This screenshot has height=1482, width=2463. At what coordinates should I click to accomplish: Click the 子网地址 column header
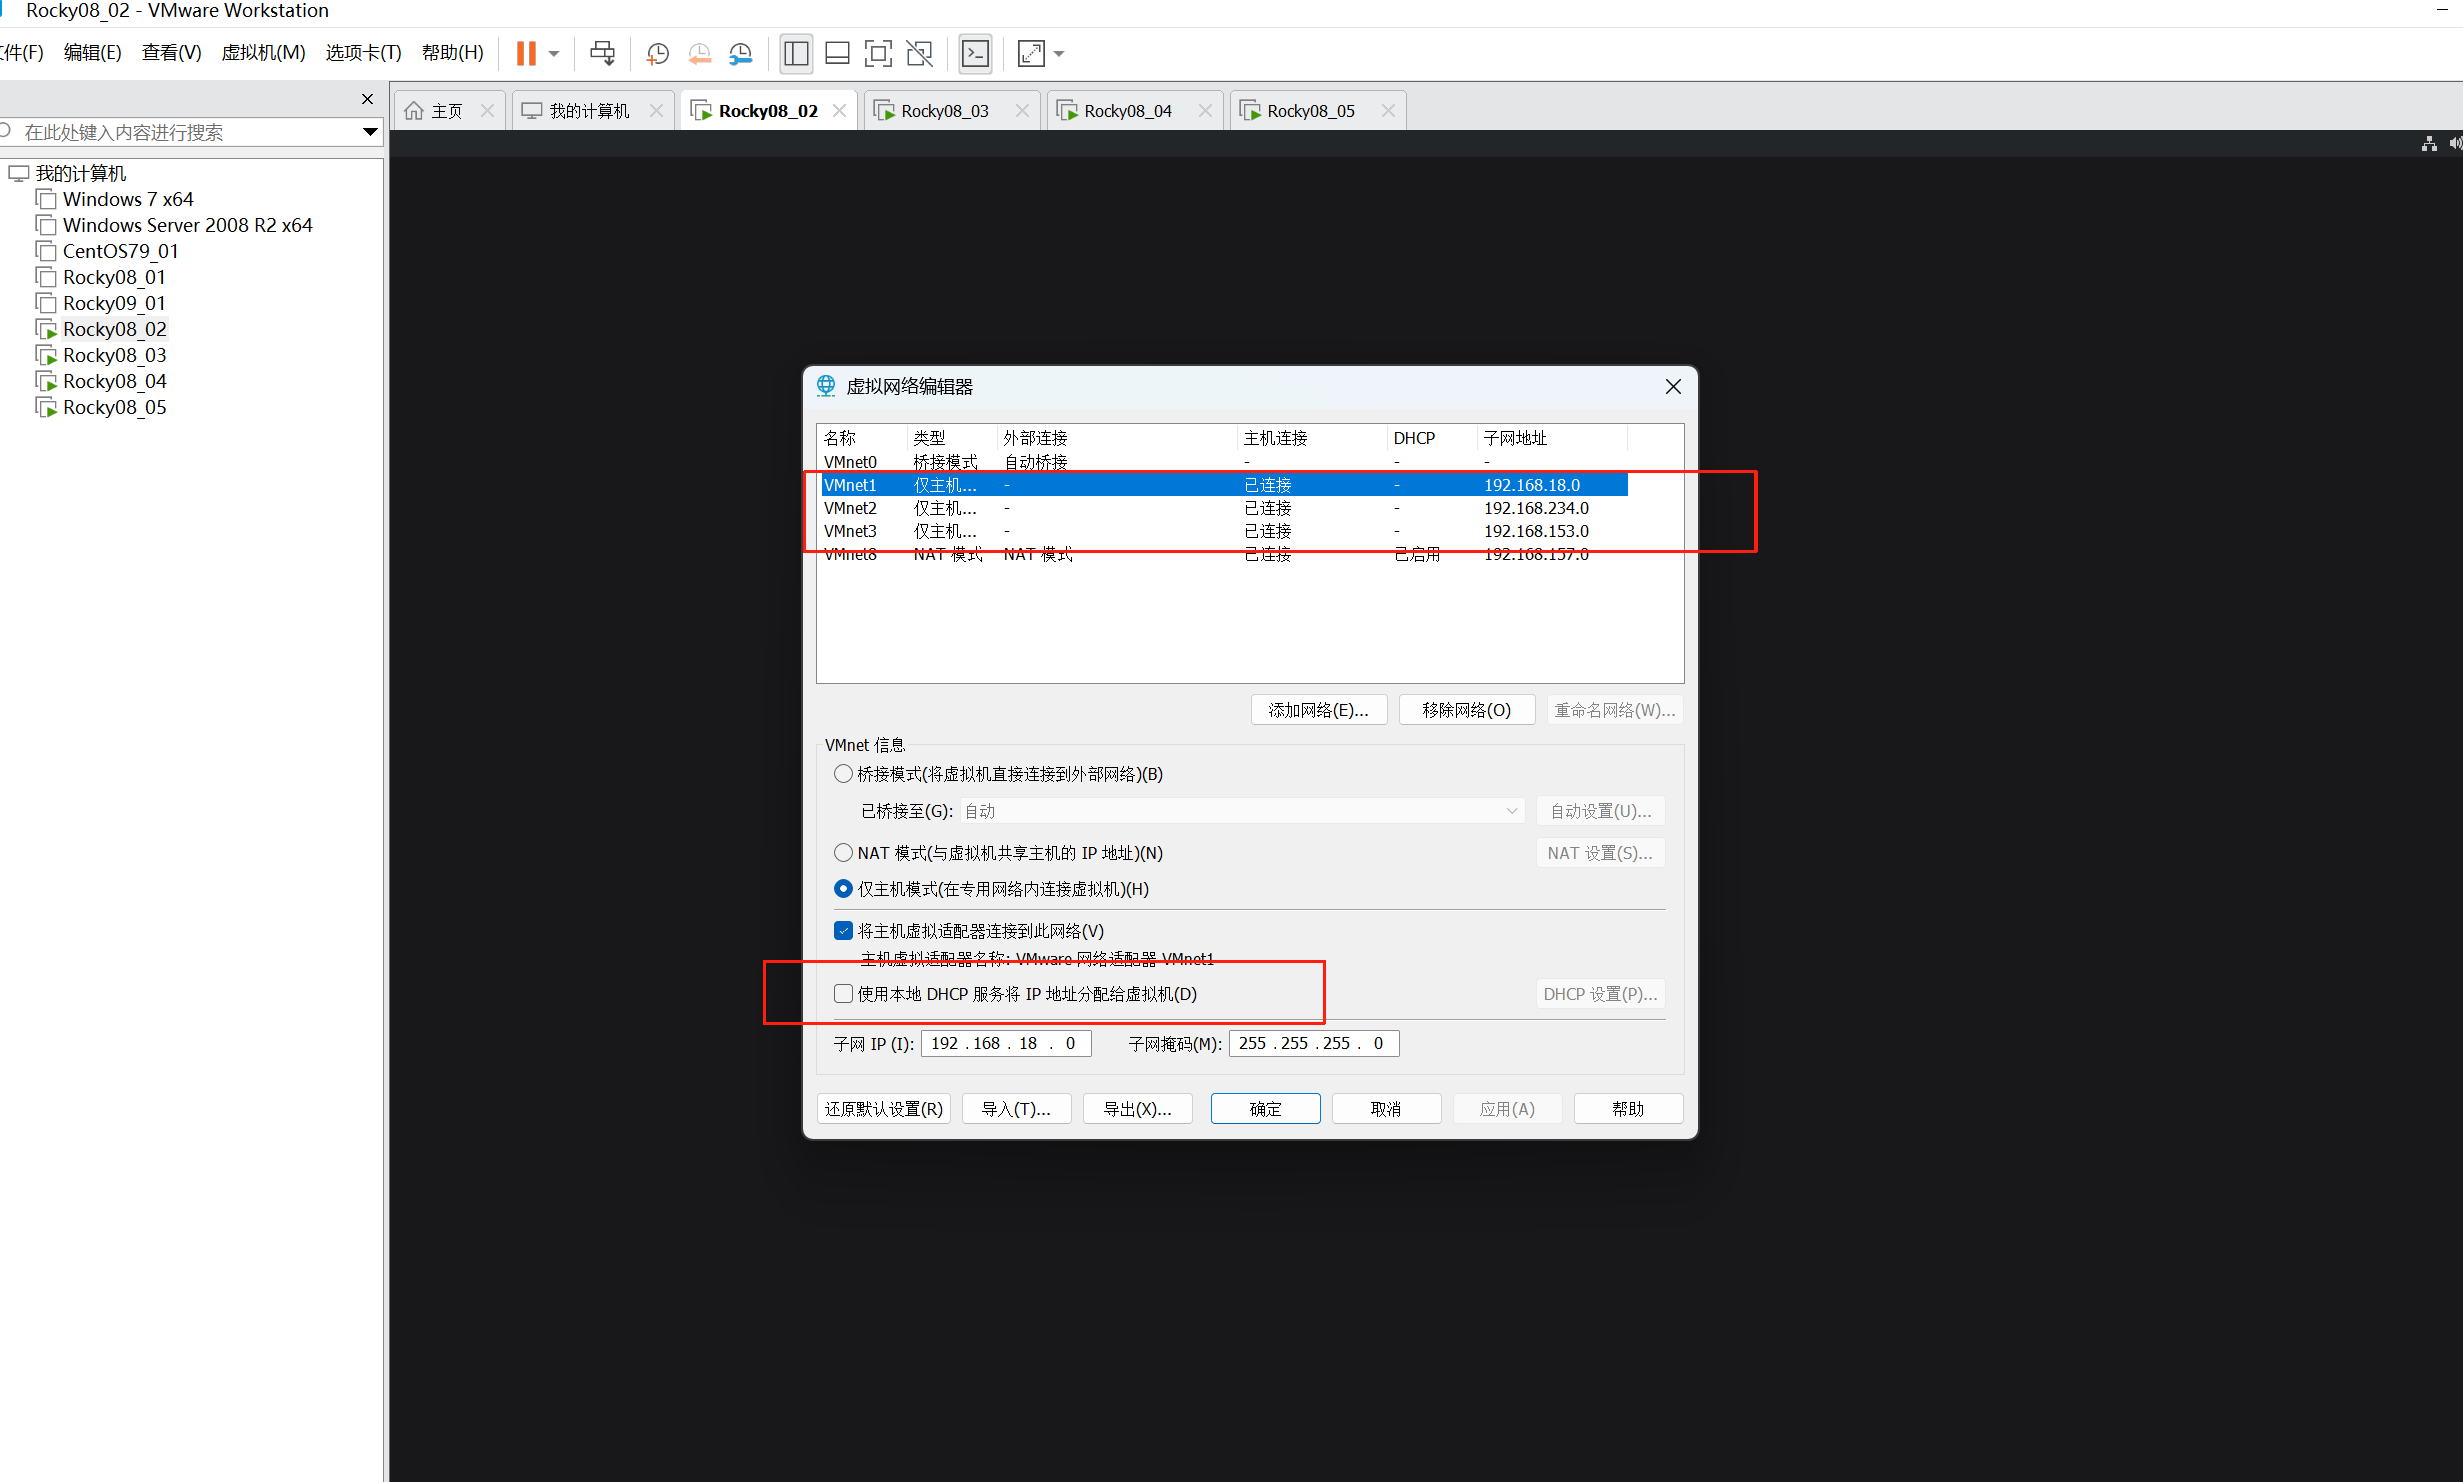(x=1552, y=438)
